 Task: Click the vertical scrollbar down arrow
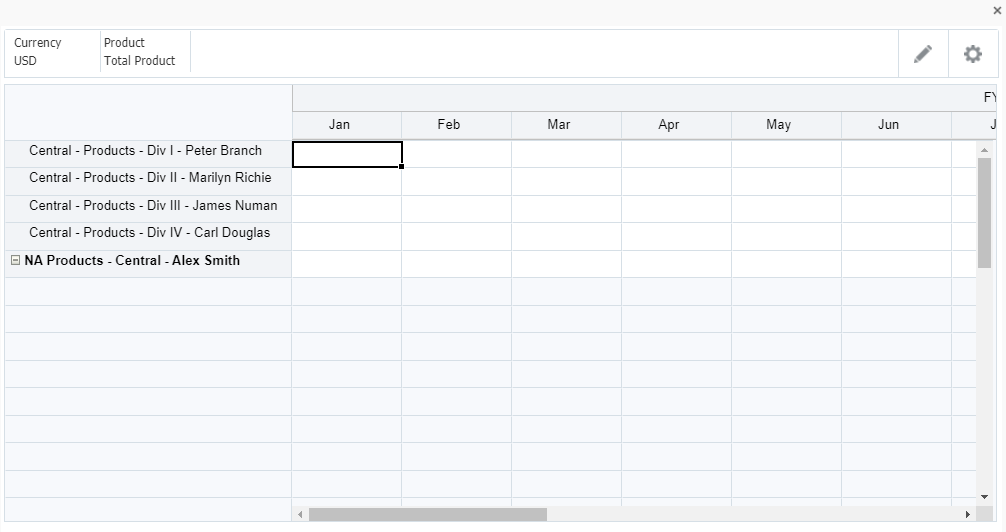point(984,497)
